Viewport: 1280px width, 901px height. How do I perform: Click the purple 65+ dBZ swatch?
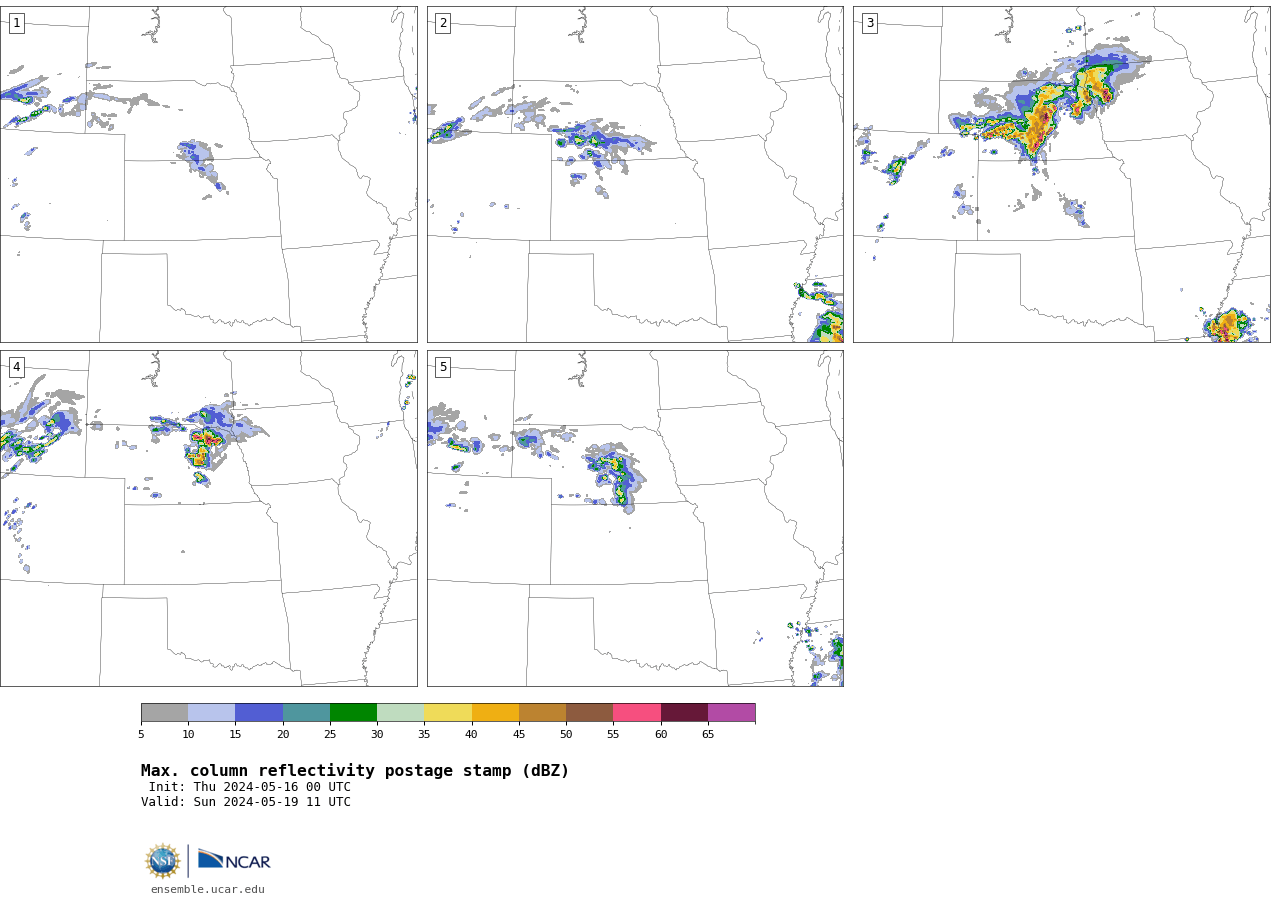tap(731, 712)
